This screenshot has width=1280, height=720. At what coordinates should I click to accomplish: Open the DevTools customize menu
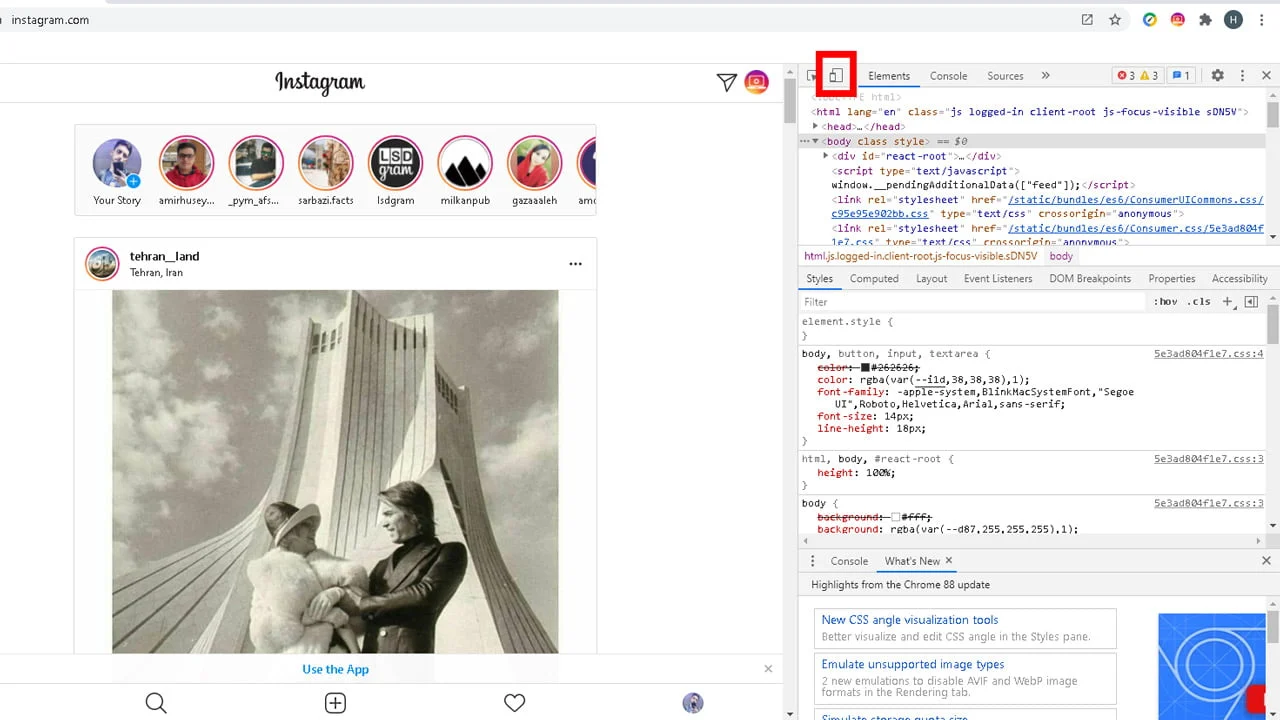(1242, 76)
